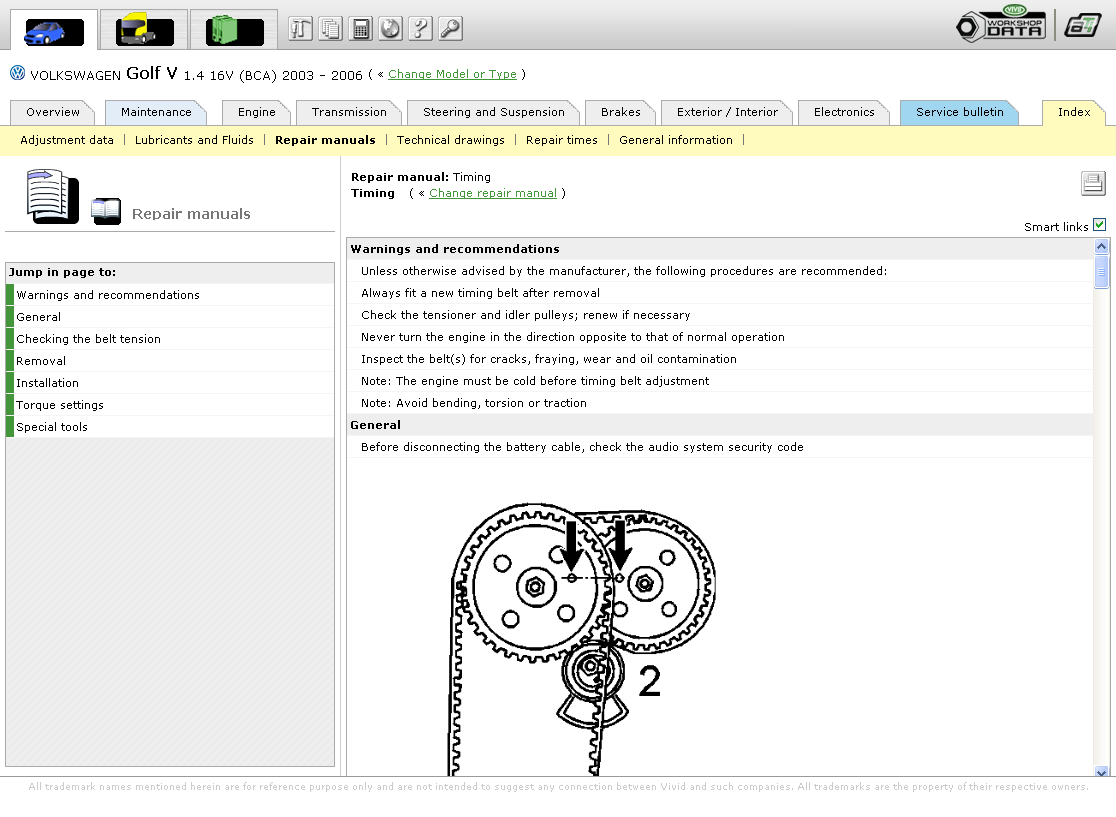Image resolution: width=1116 pixels, height=817 pixels.
Task: Click the AT logo icon
Action: click(1083, 26)
